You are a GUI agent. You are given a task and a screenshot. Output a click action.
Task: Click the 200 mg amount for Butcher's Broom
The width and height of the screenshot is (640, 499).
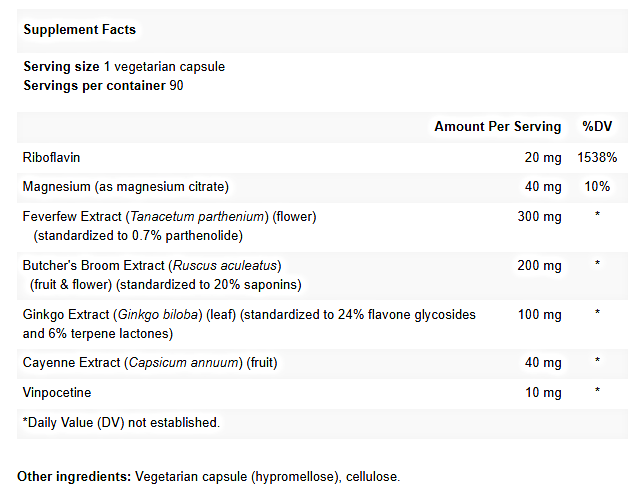(x=541, y=266)
